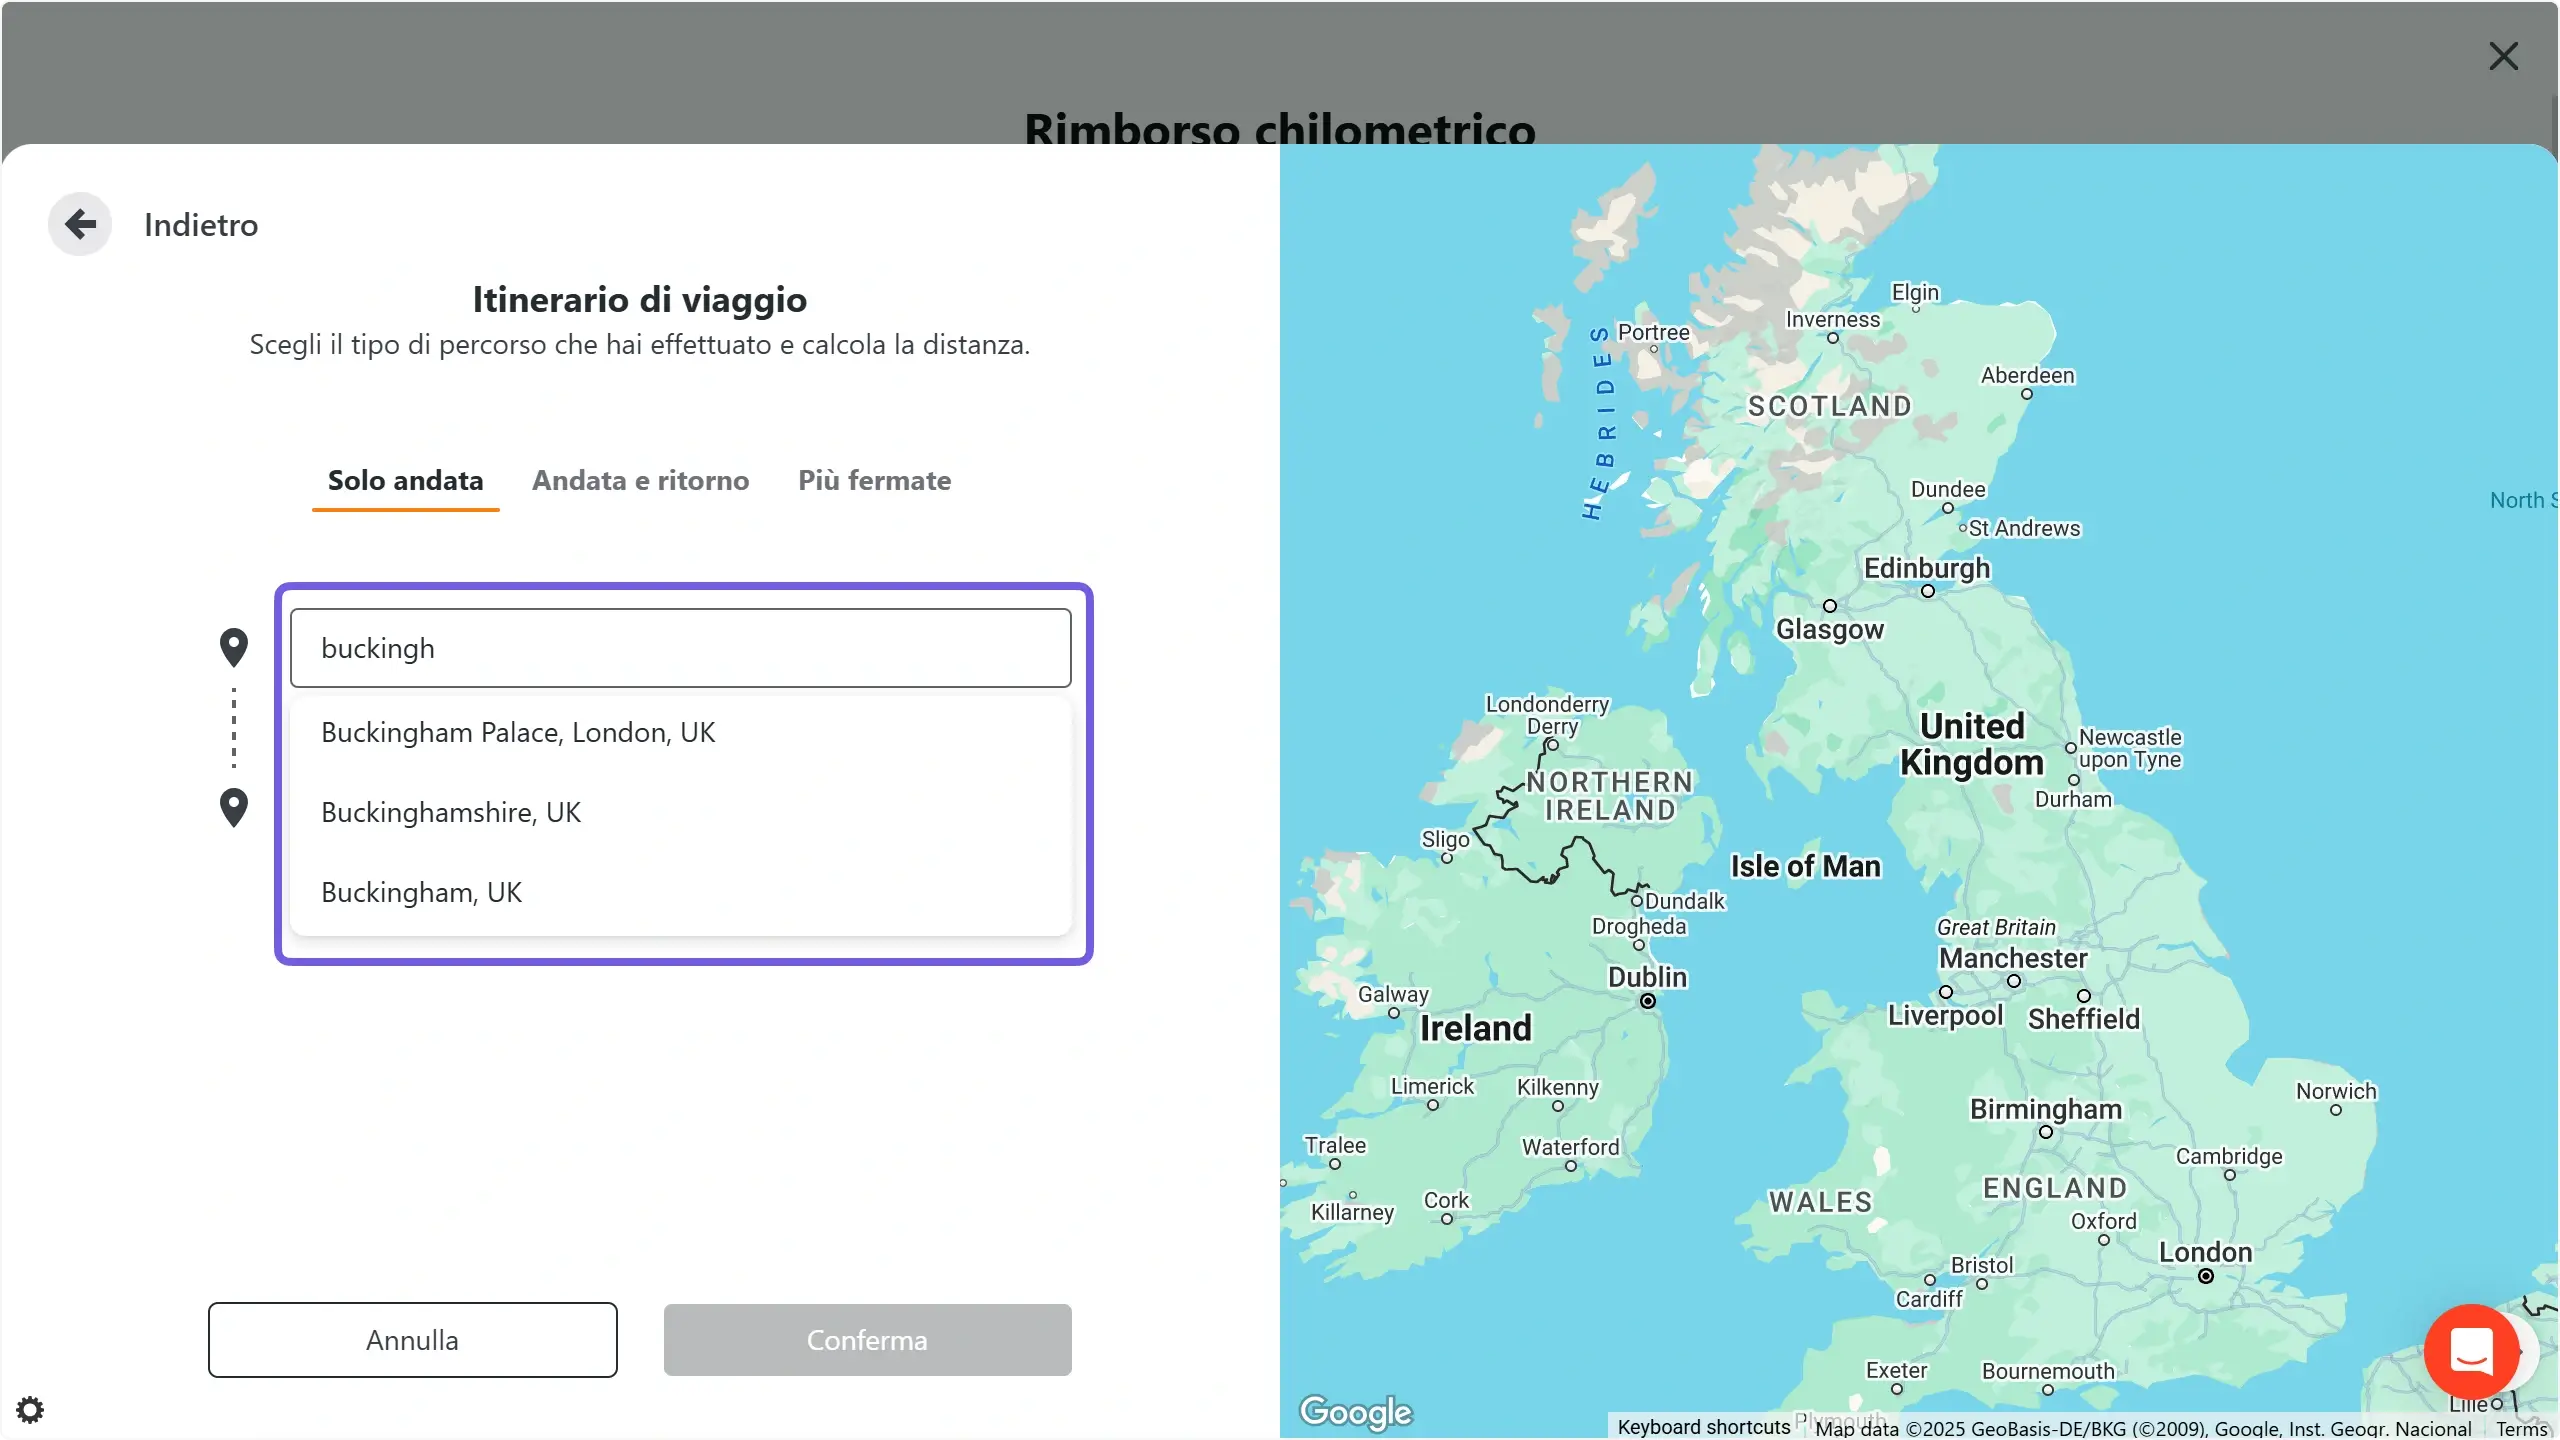Click the Indietro label
This screenshot has width=2560, height=1440.
click(x=201, y=225)
